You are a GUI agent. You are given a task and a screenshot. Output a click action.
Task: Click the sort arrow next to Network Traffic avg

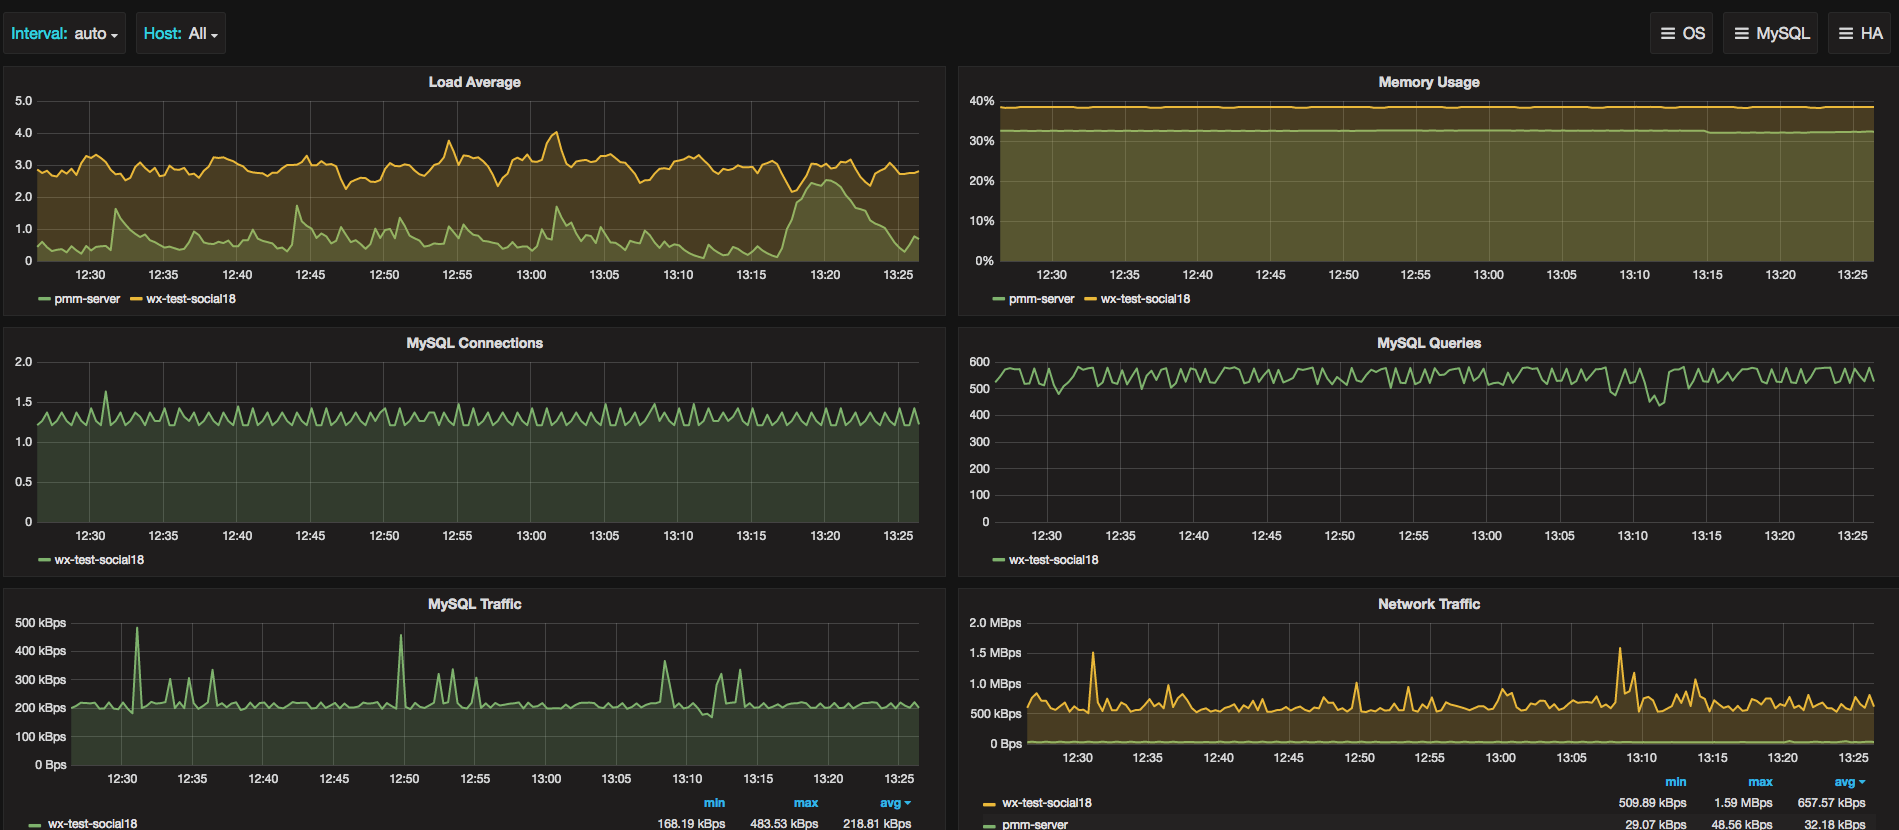[x=1862, y=782]
